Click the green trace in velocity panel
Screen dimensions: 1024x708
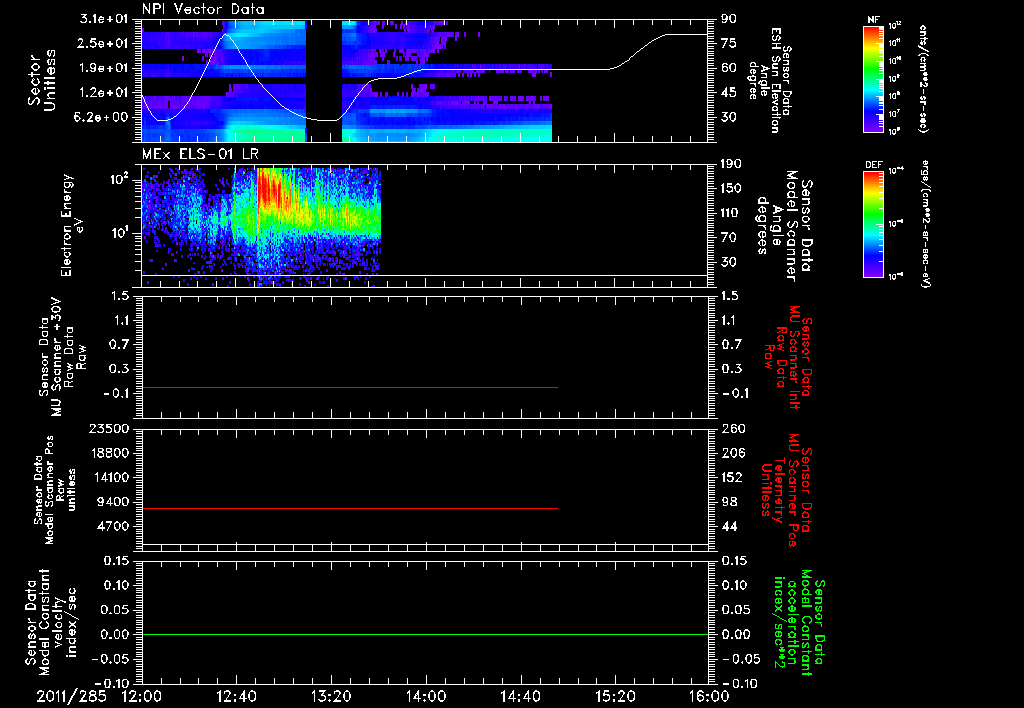click(425, 634)
